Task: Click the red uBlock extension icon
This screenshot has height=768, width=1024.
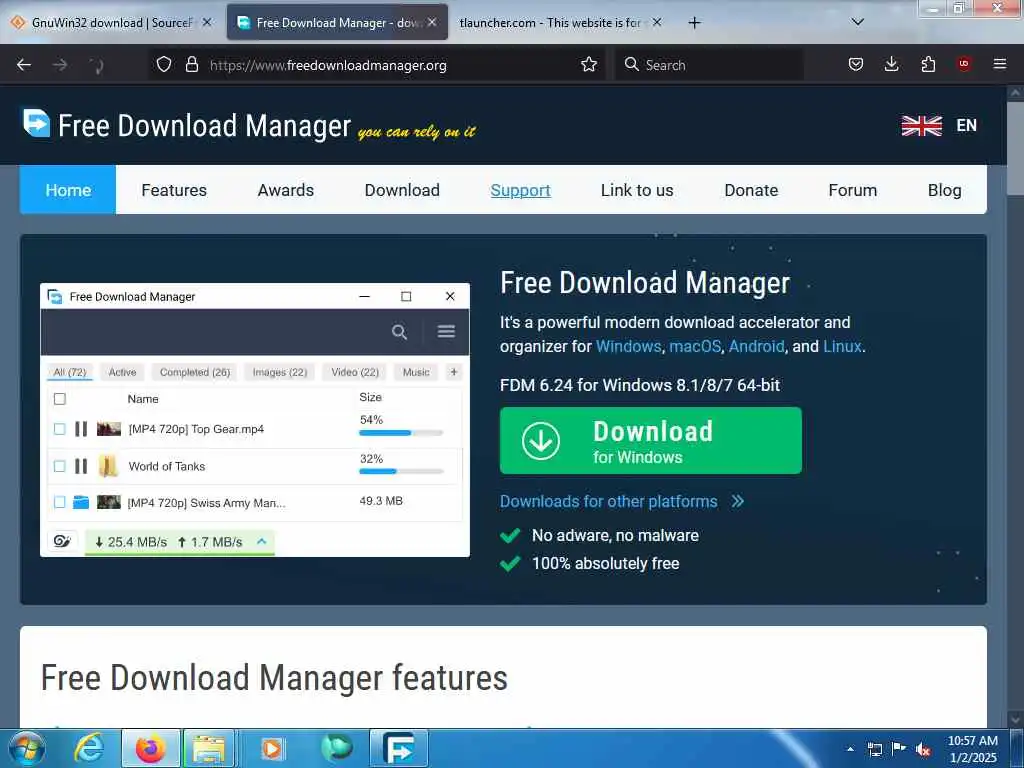Action: tap(964, 64)
